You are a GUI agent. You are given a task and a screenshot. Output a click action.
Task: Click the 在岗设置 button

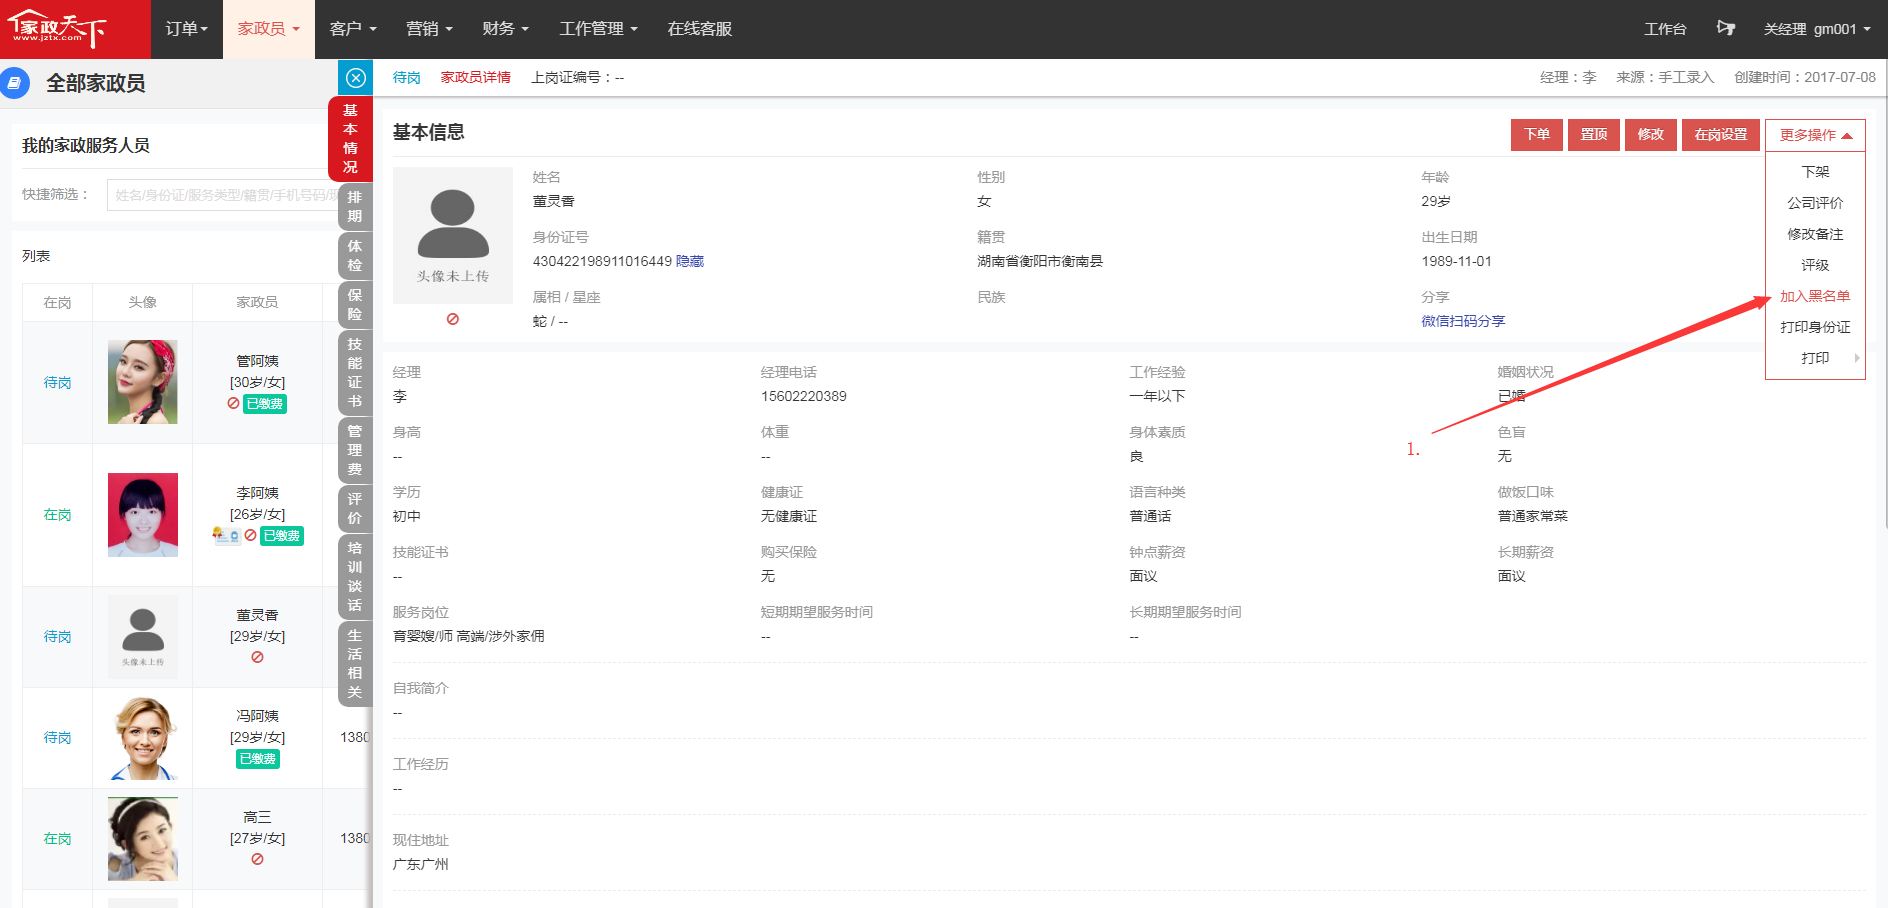[1721, 135]
